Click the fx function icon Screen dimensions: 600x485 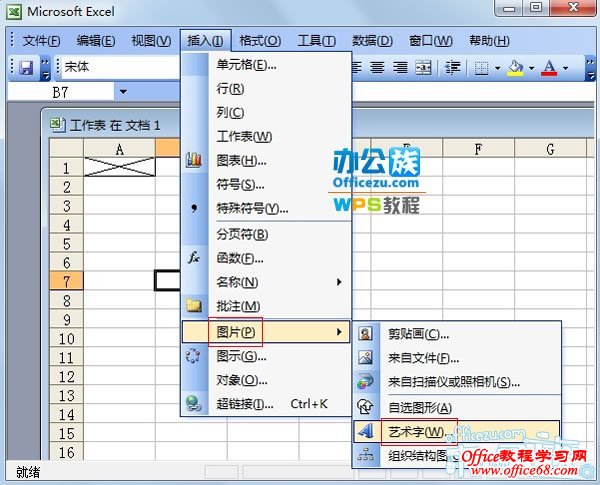click(x=194, y=258)
